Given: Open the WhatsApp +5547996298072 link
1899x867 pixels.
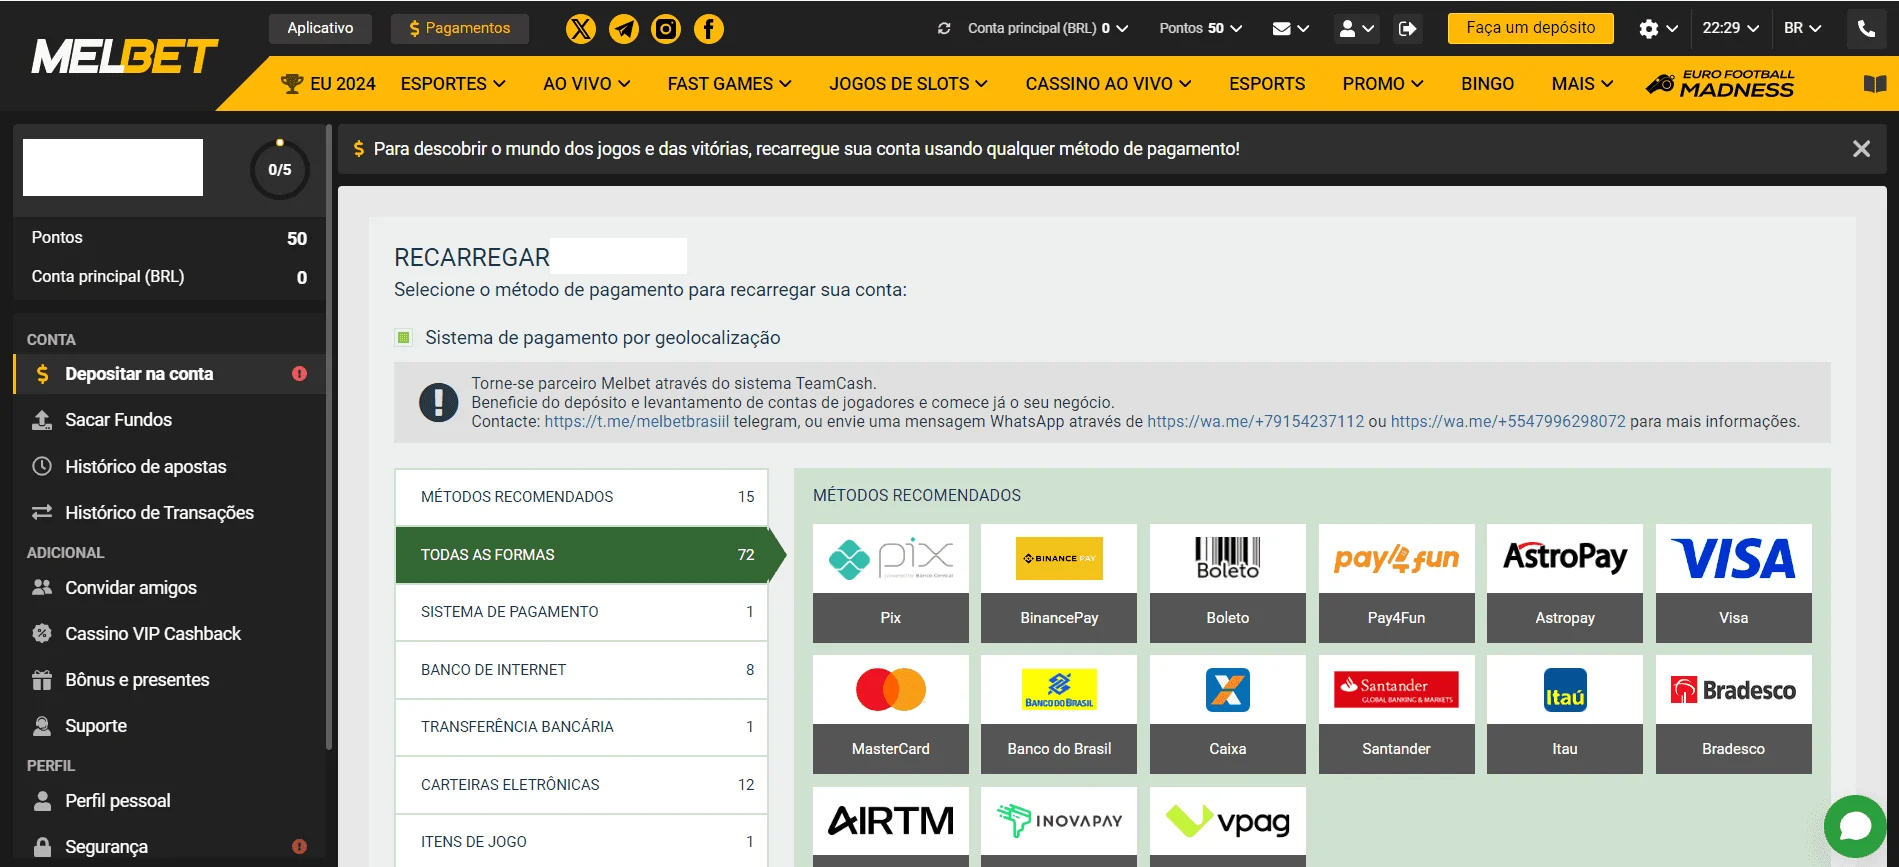Looking at the screenshot, I should click(x=1508, y=422).
